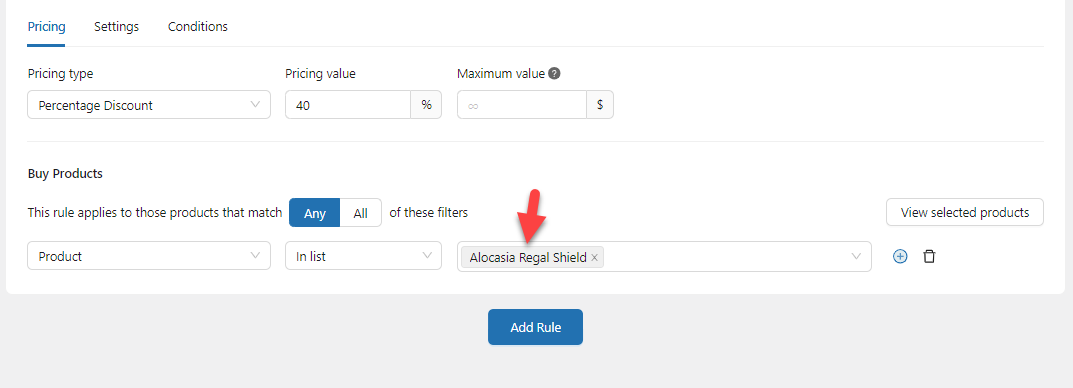Screen dimensions: 1073x388
Task: Click the dollar unit addon
Action: coord(600,105)
